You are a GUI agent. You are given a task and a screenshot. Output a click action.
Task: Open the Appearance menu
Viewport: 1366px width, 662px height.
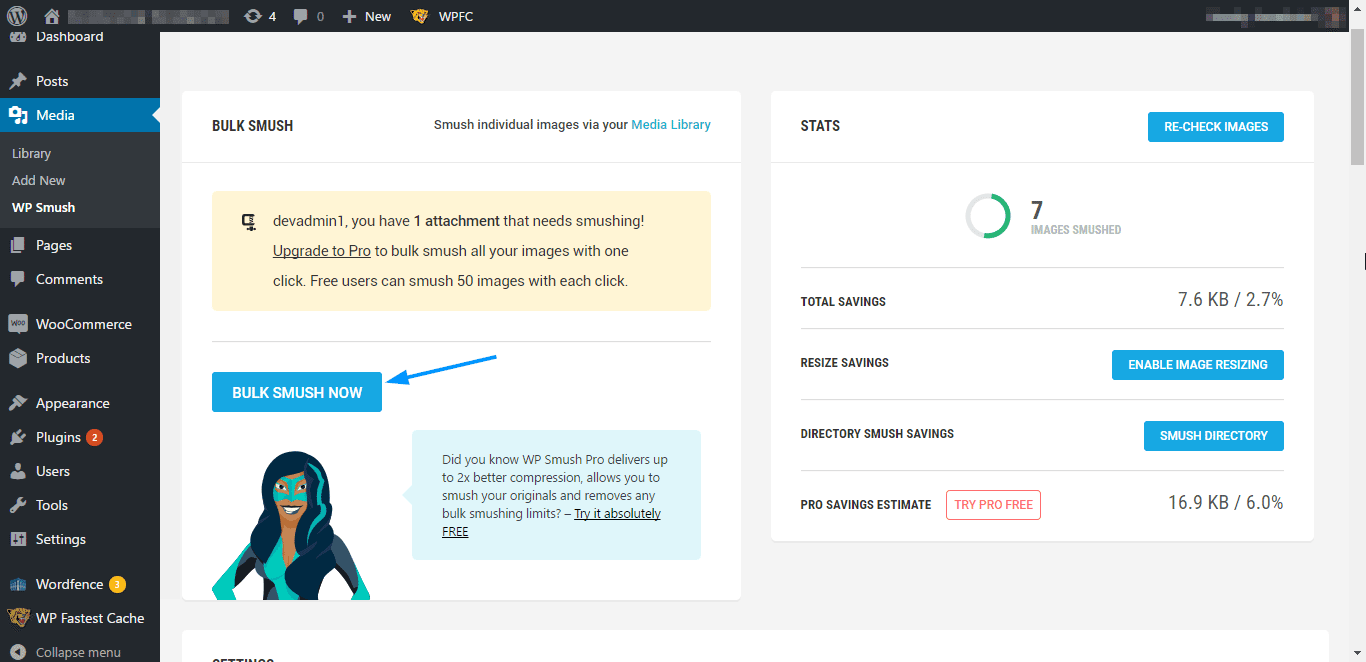coord(80,403)
